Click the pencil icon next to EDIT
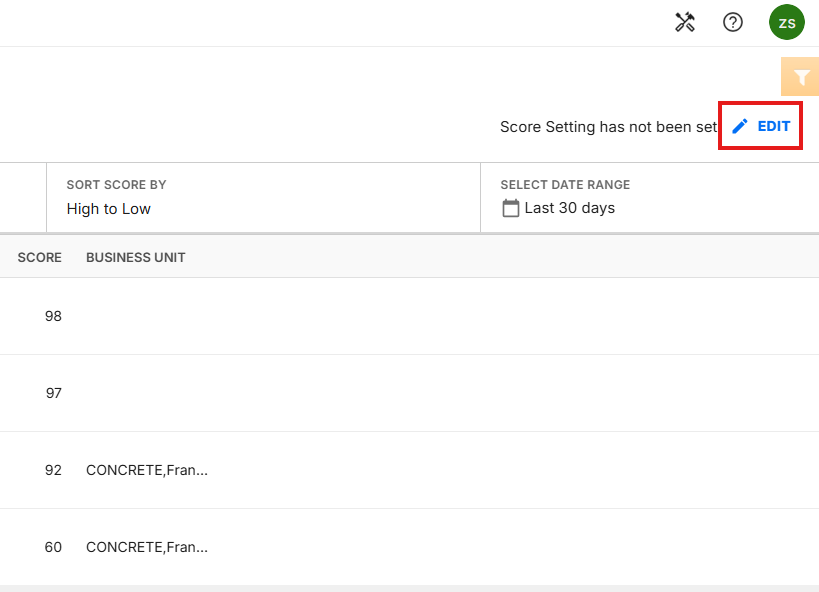Viewport: 819px width, 592px height. coord(738,126)
